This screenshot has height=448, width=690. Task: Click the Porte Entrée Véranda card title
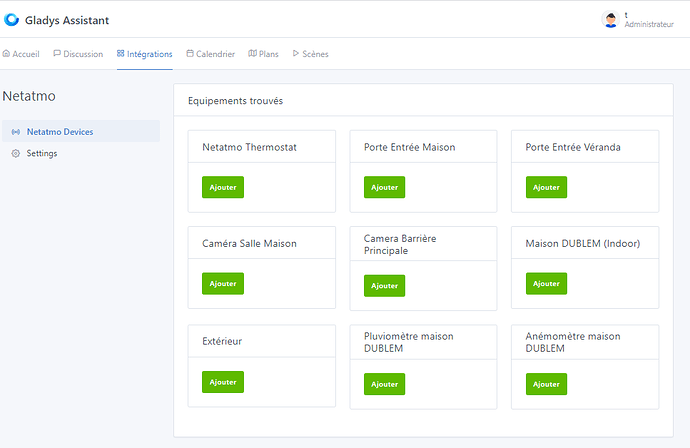pos(573,147)
